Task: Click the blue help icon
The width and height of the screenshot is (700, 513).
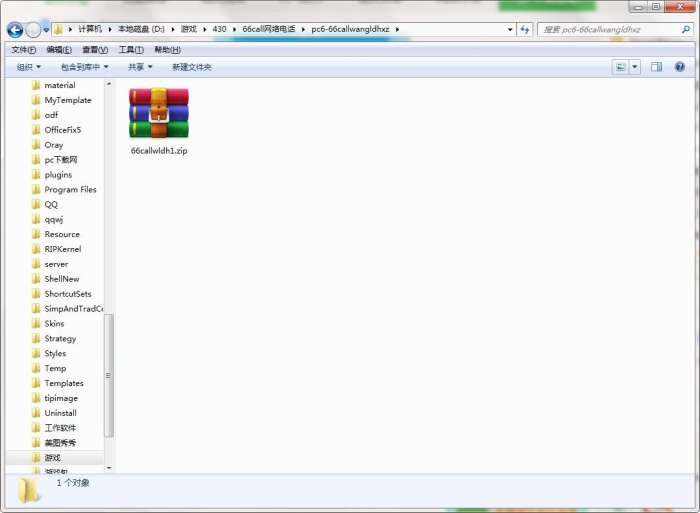Action: pyautogui.click(x=679, y=67)
